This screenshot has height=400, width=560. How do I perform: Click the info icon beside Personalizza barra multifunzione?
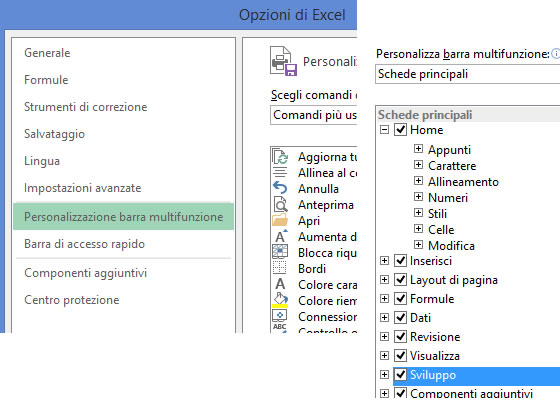point(556,54)
